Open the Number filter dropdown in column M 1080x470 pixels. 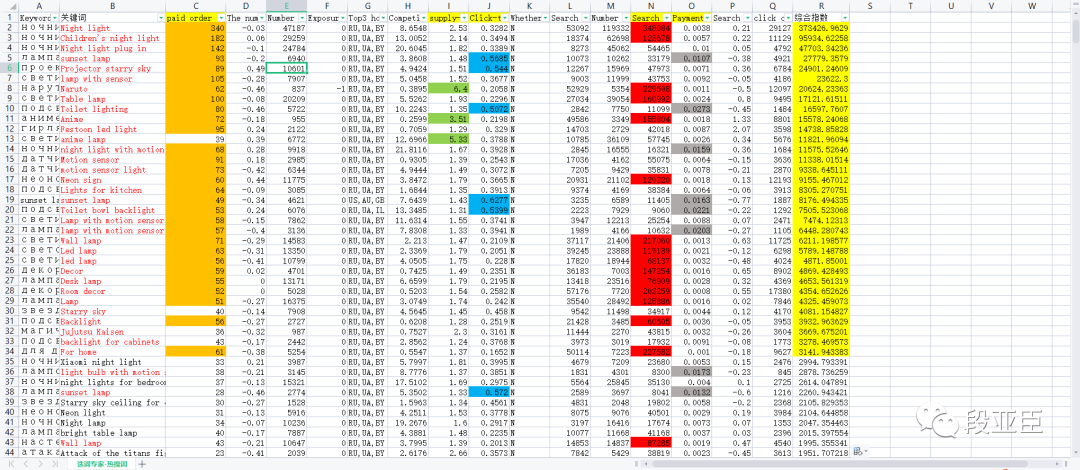click(625, 18)
